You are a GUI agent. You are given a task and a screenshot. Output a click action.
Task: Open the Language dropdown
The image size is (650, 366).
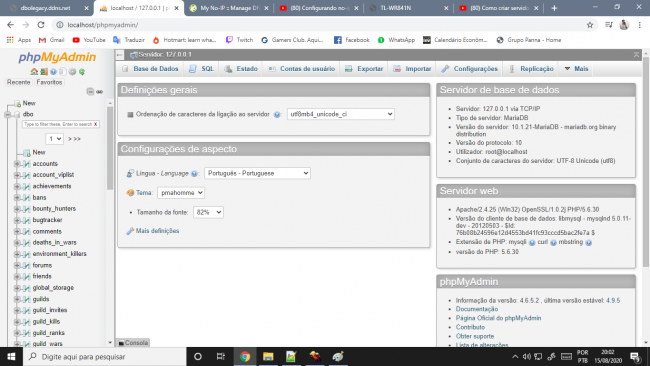tap(257, 173)
